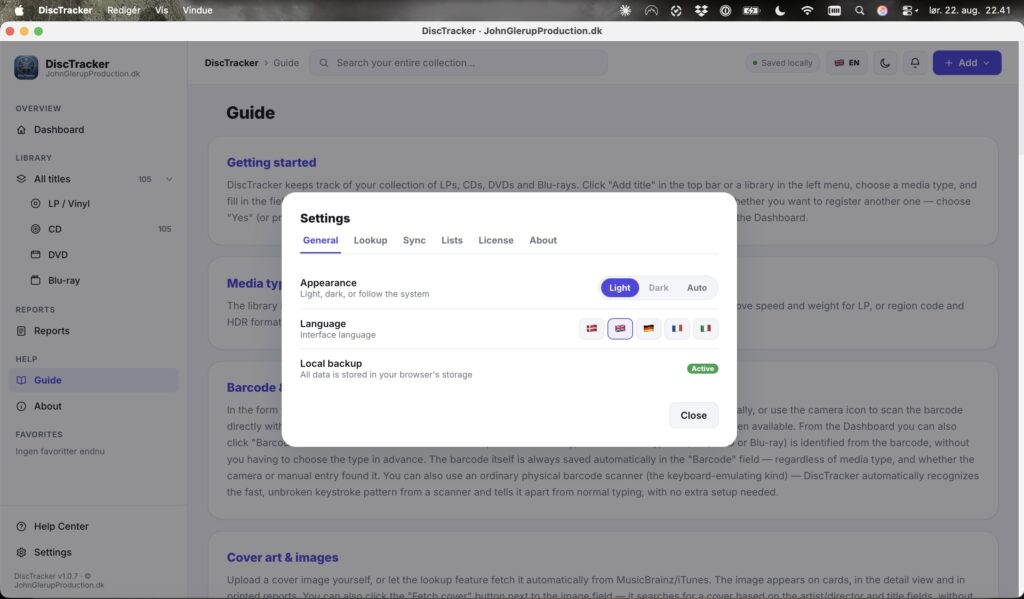Viewport: 1024px width, 599px height.
Task: Switch to the Lists settings tab
Action: coord(452,240)
